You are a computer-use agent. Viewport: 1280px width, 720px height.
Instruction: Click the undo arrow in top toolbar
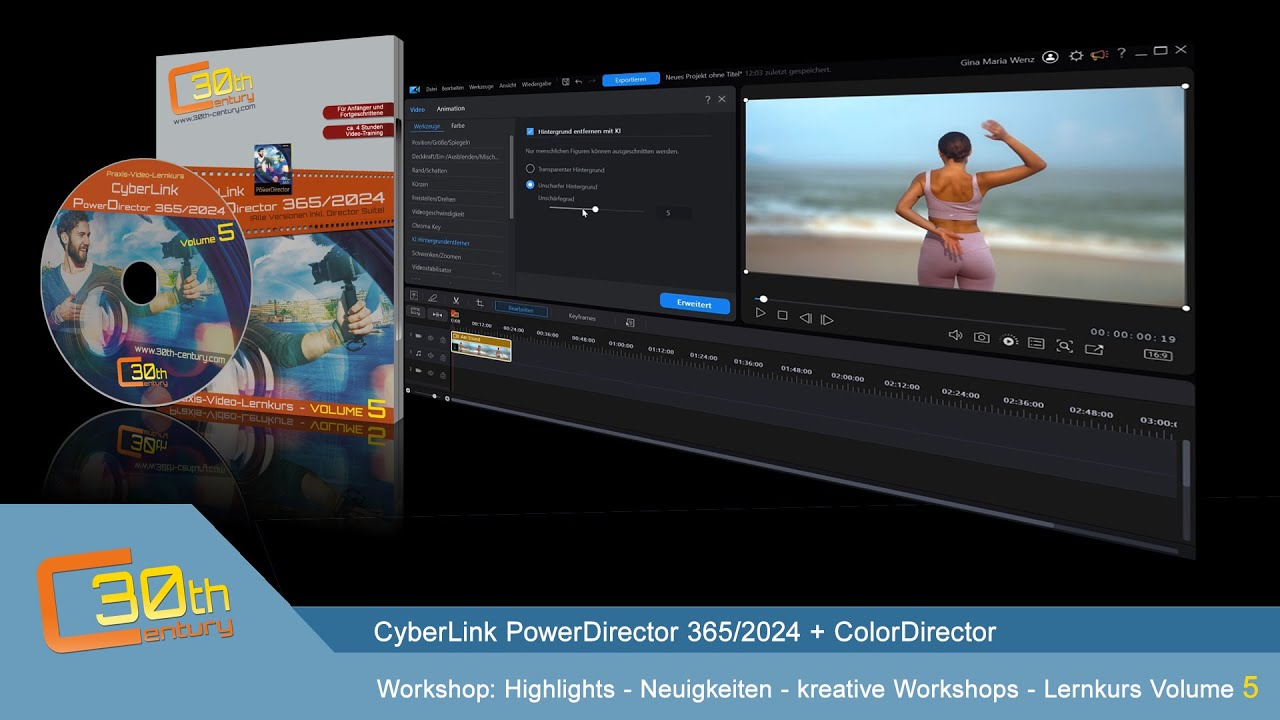pyautogui.click(x=578, y=82)
